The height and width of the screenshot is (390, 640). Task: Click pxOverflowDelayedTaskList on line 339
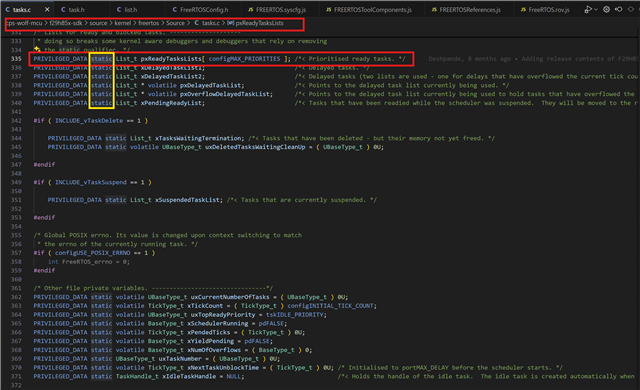tap(225, 94)
